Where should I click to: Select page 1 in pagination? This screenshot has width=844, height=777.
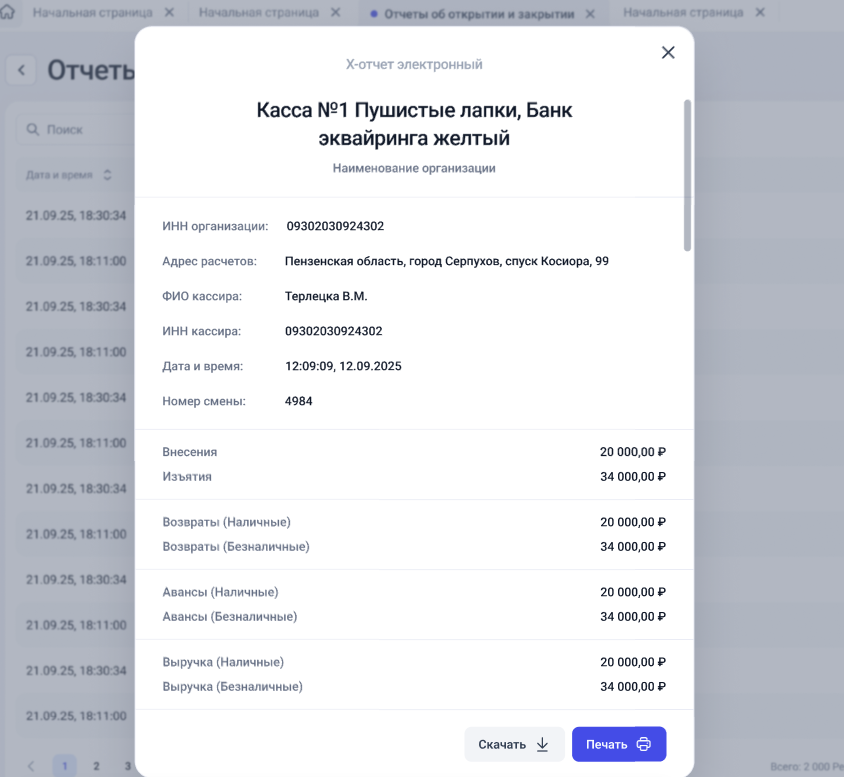coord(65,766)
